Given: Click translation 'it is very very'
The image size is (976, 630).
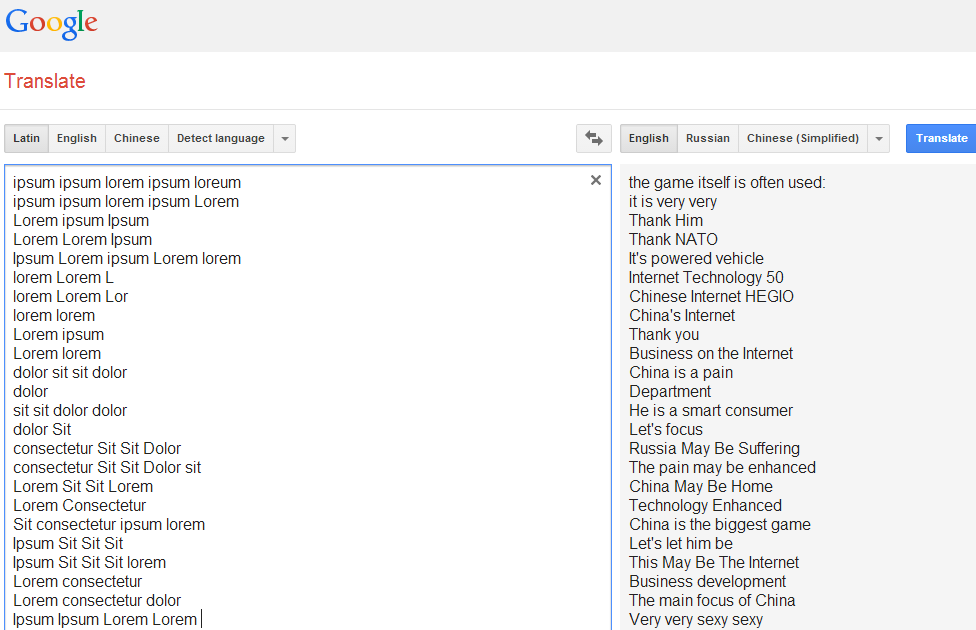Looking at the screenshot, I should point(673,202).
